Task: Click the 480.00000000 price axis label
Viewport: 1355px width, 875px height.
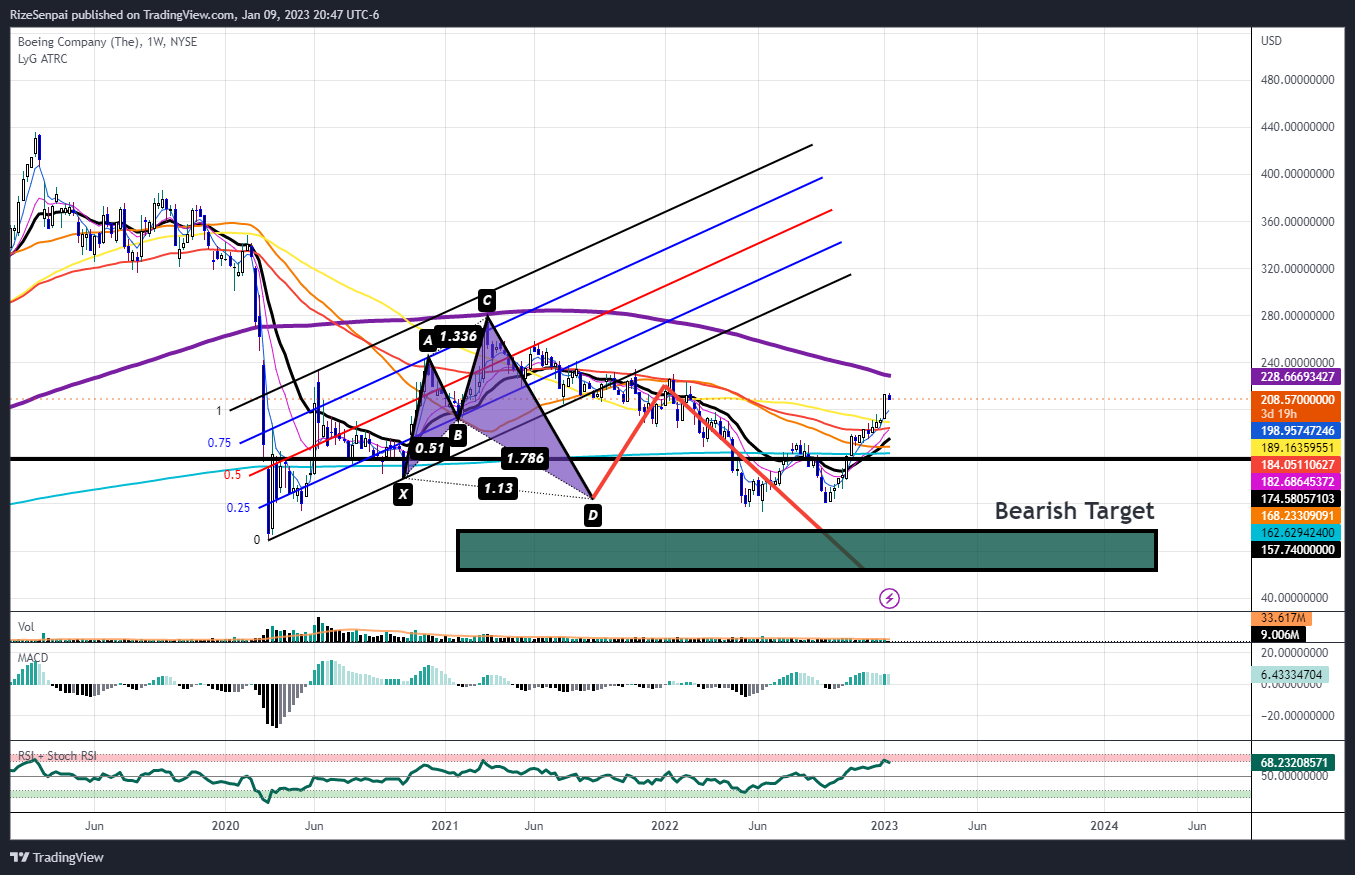Action: pos(1299,80)
